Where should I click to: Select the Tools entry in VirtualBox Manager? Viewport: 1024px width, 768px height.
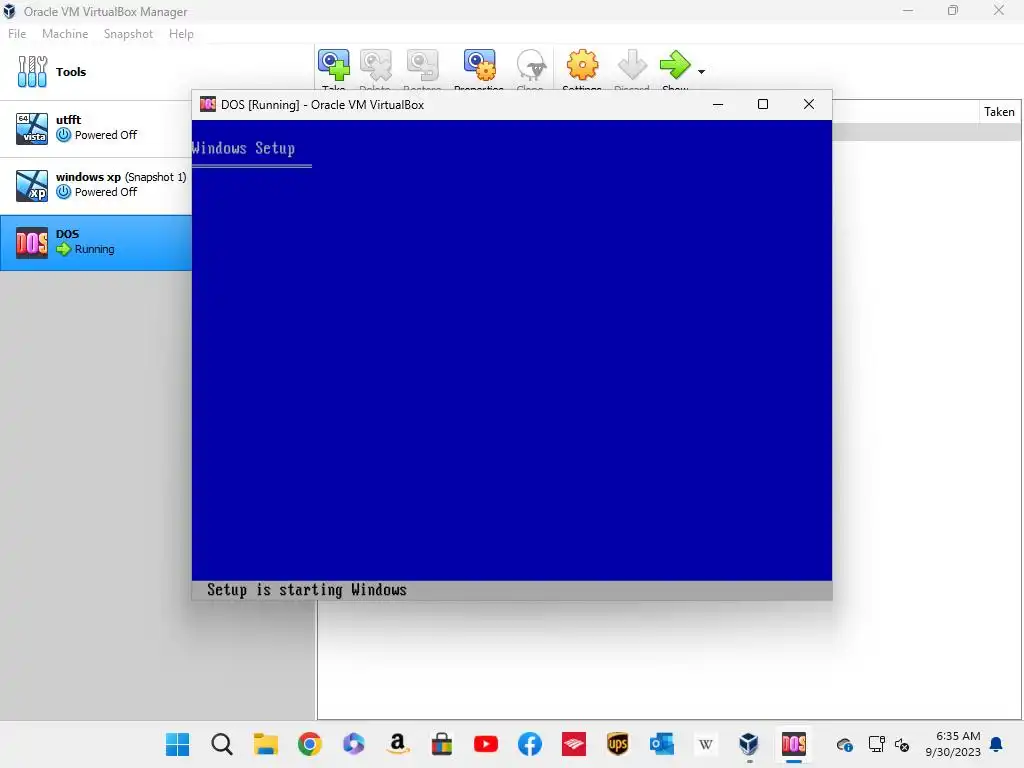(x=157, y=72)
